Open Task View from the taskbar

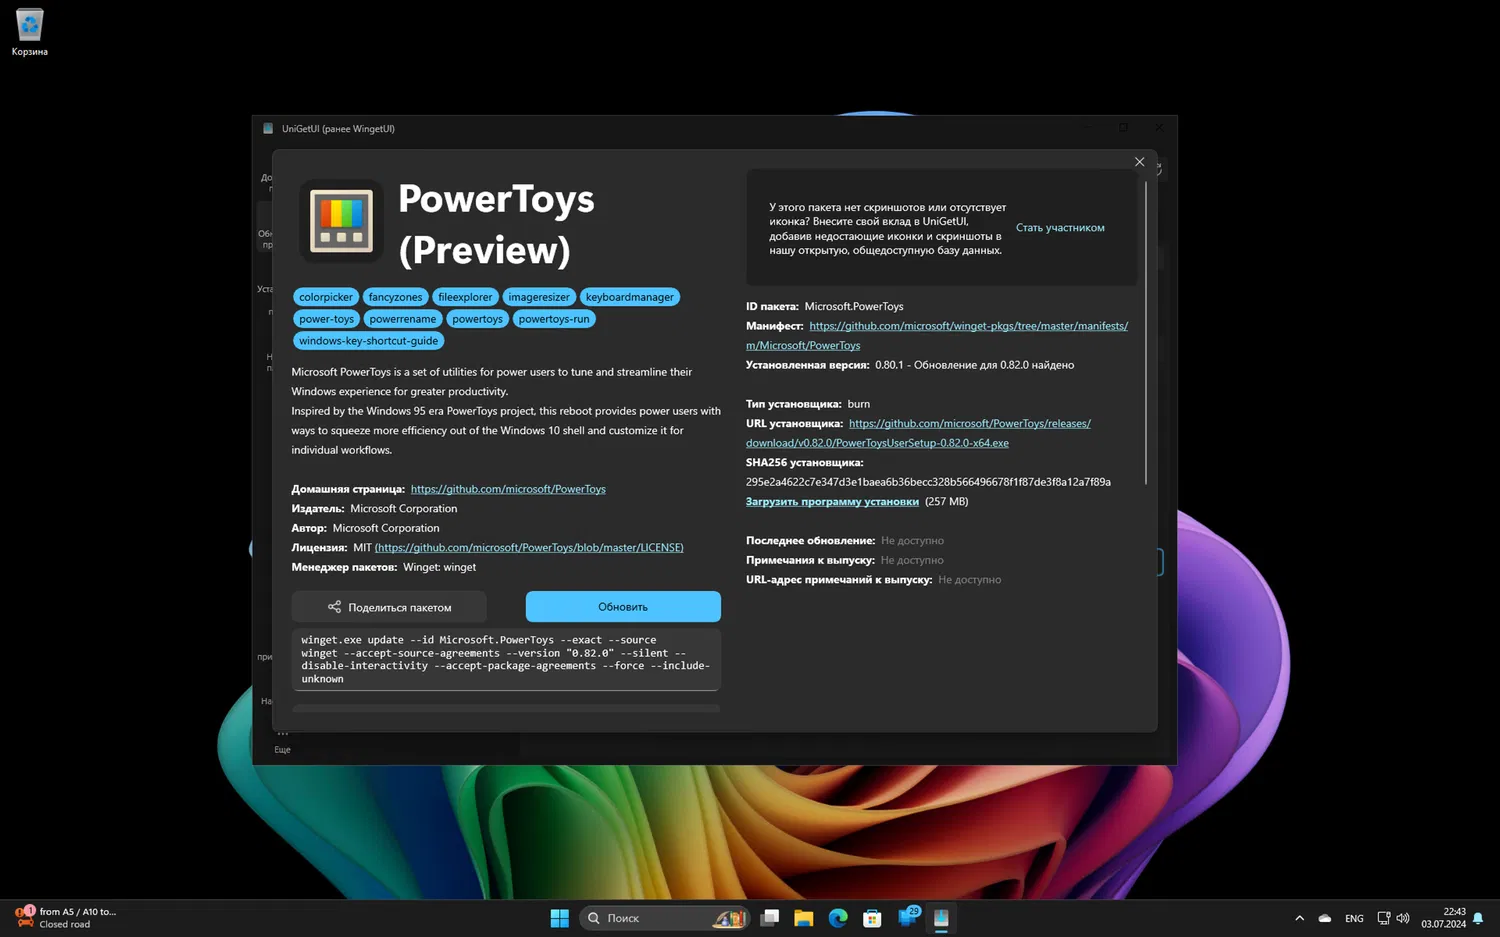coord(769,918)
